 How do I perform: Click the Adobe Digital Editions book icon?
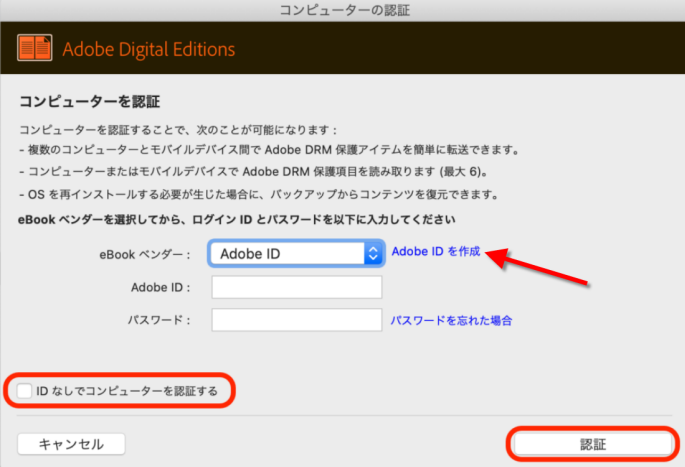click(35, 48)
